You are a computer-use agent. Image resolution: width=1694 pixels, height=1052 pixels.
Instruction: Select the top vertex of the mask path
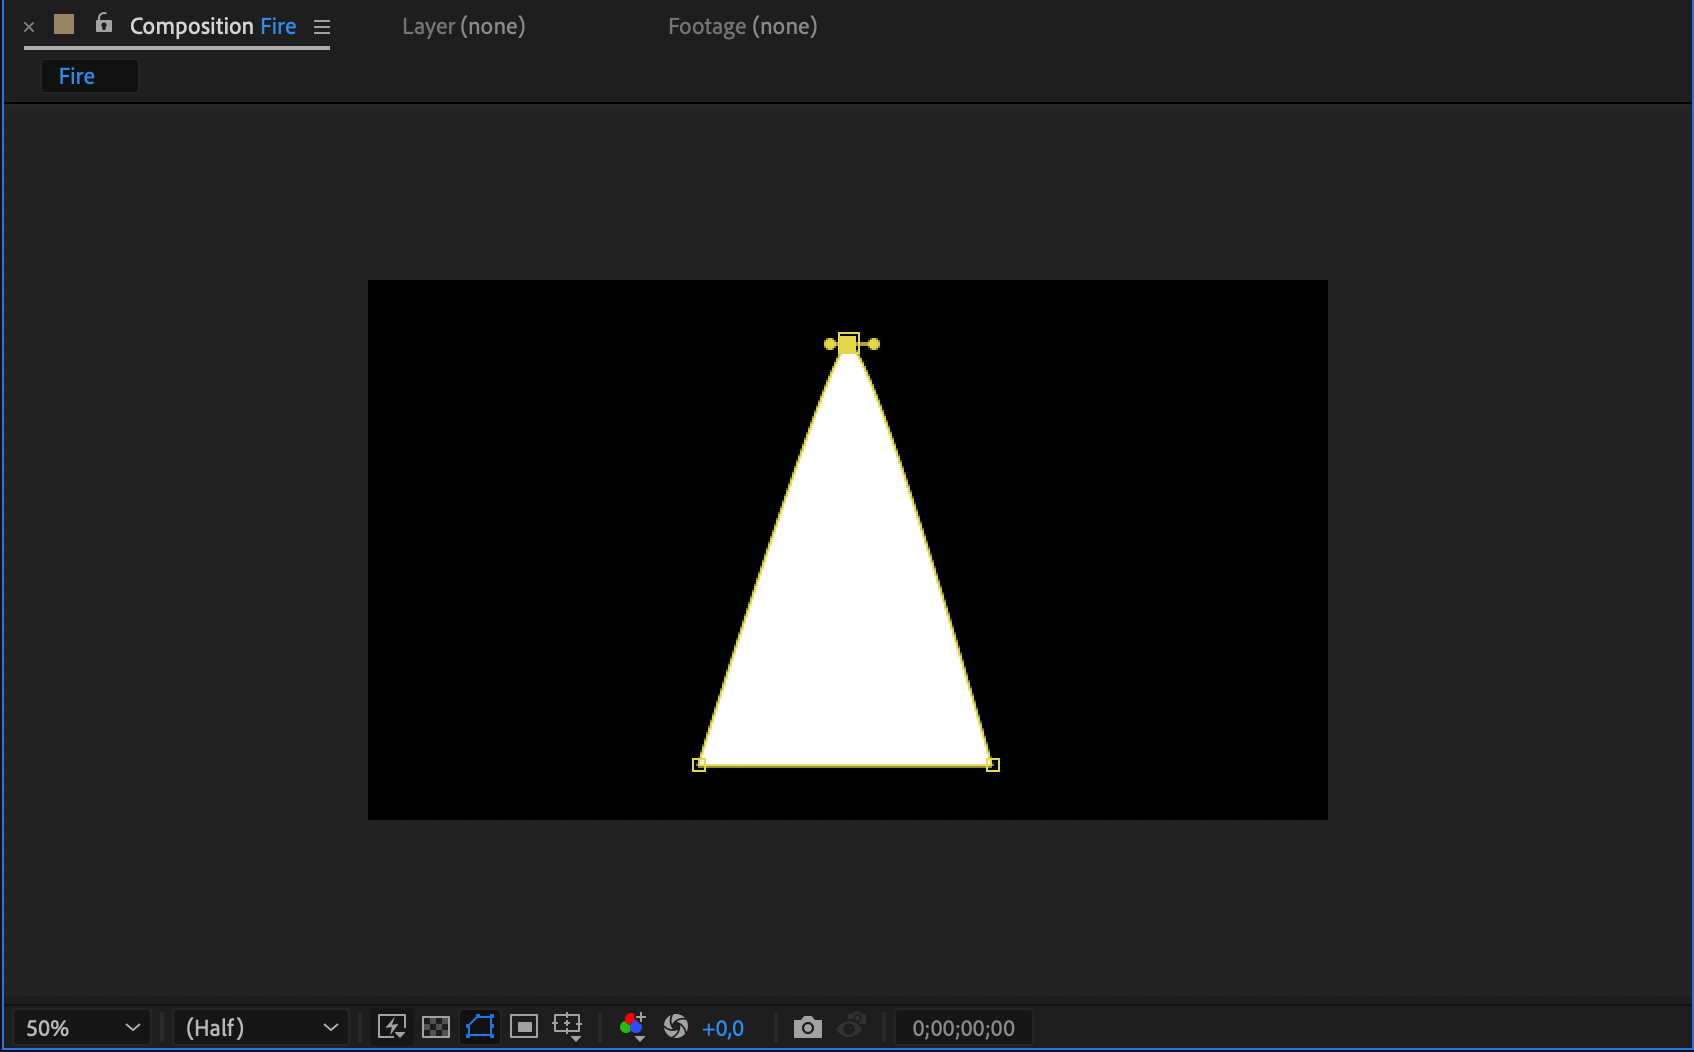(848, 344)
